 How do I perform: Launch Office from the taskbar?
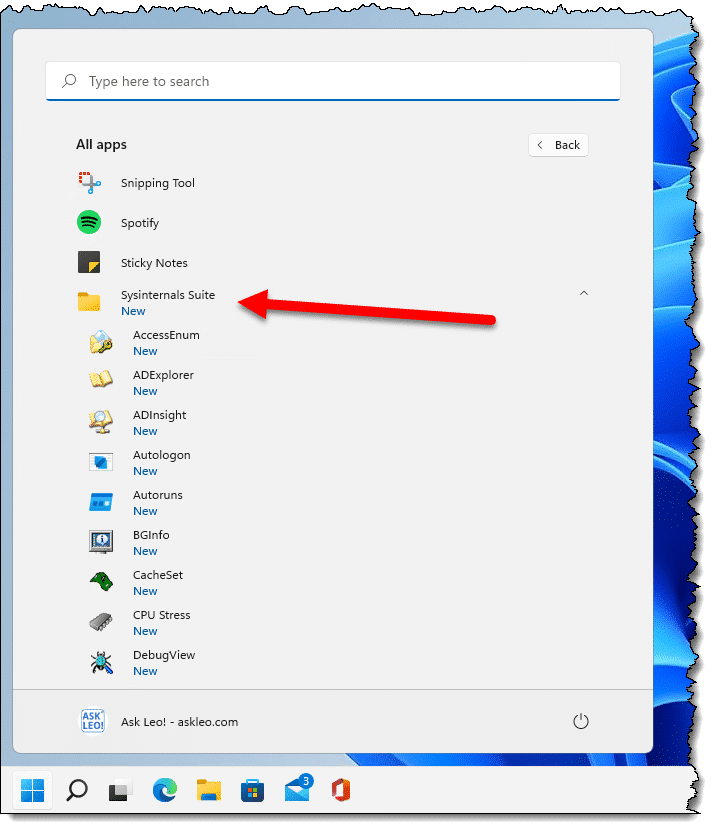click(x=341, y=790)
